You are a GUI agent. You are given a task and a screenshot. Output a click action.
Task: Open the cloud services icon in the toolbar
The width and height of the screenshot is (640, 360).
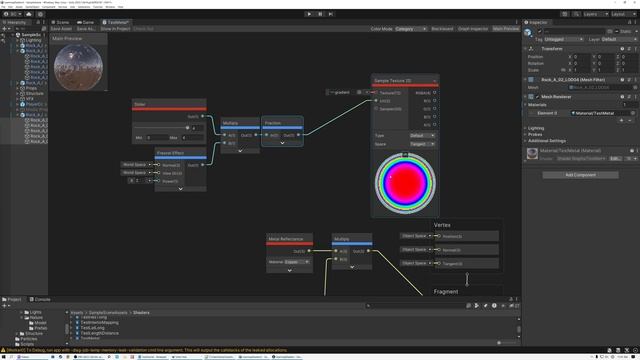29,14
